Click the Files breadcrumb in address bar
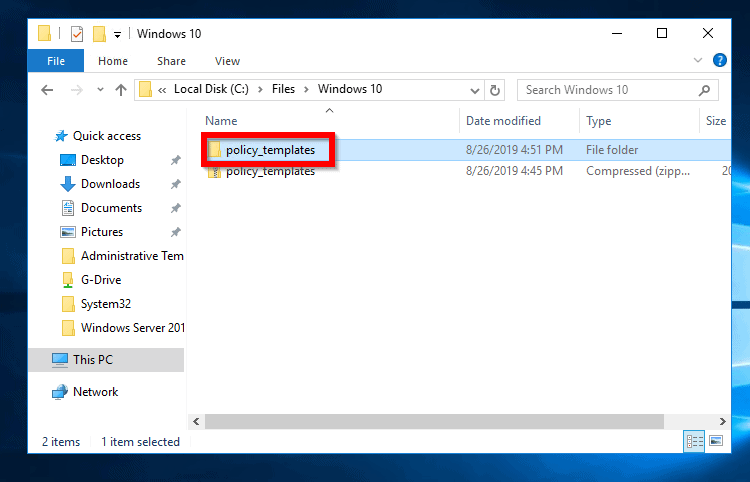The image size is (750, 482). (x=283, y=89)
